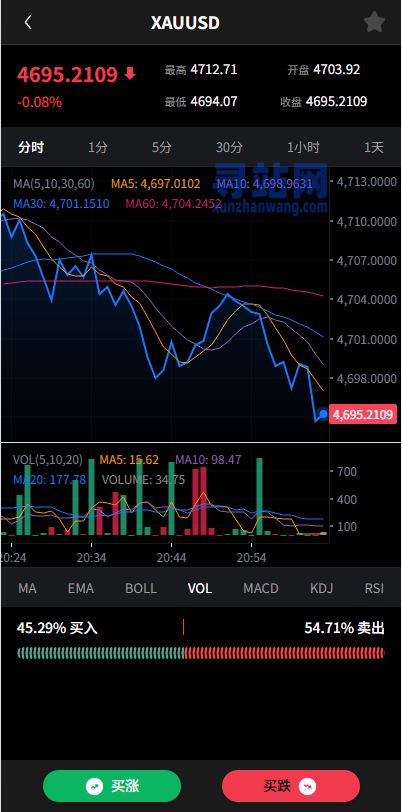Add XAUUSD to favorites with star icon
The width and height of the screenshot is (402, 812).
[374, 23]
